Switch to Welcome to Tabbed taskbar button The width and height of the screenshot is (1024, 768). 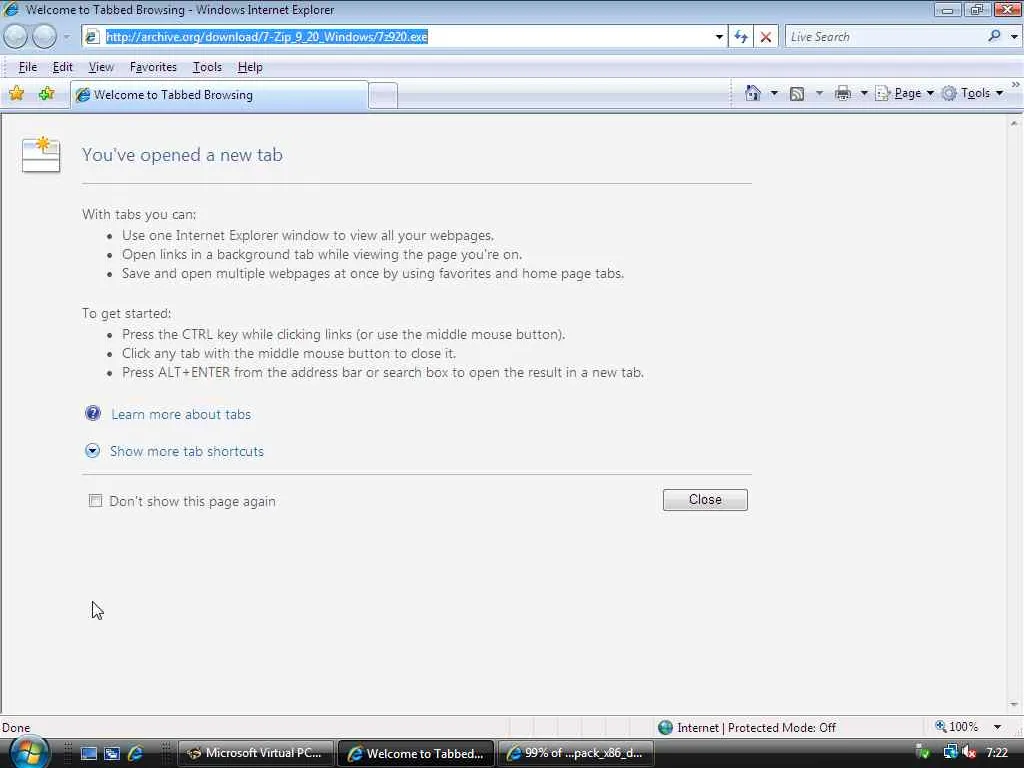[417, 753]
